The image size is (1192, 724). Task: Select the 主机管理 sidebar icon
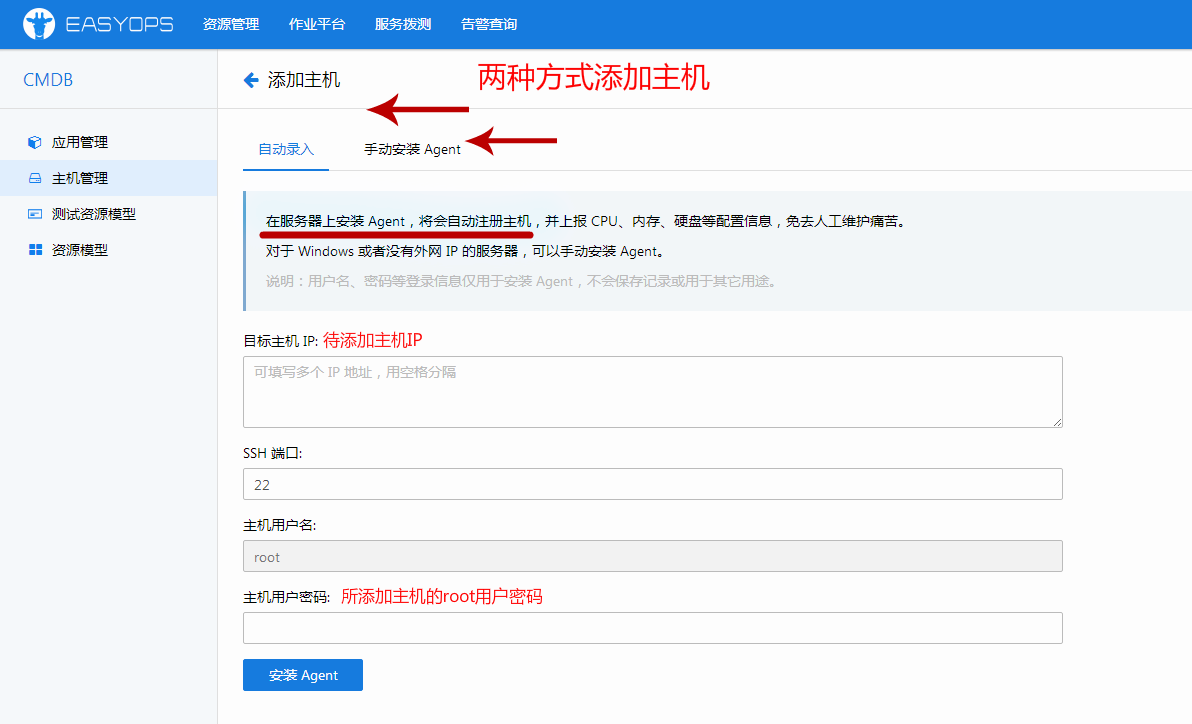[x=36, y=178]
